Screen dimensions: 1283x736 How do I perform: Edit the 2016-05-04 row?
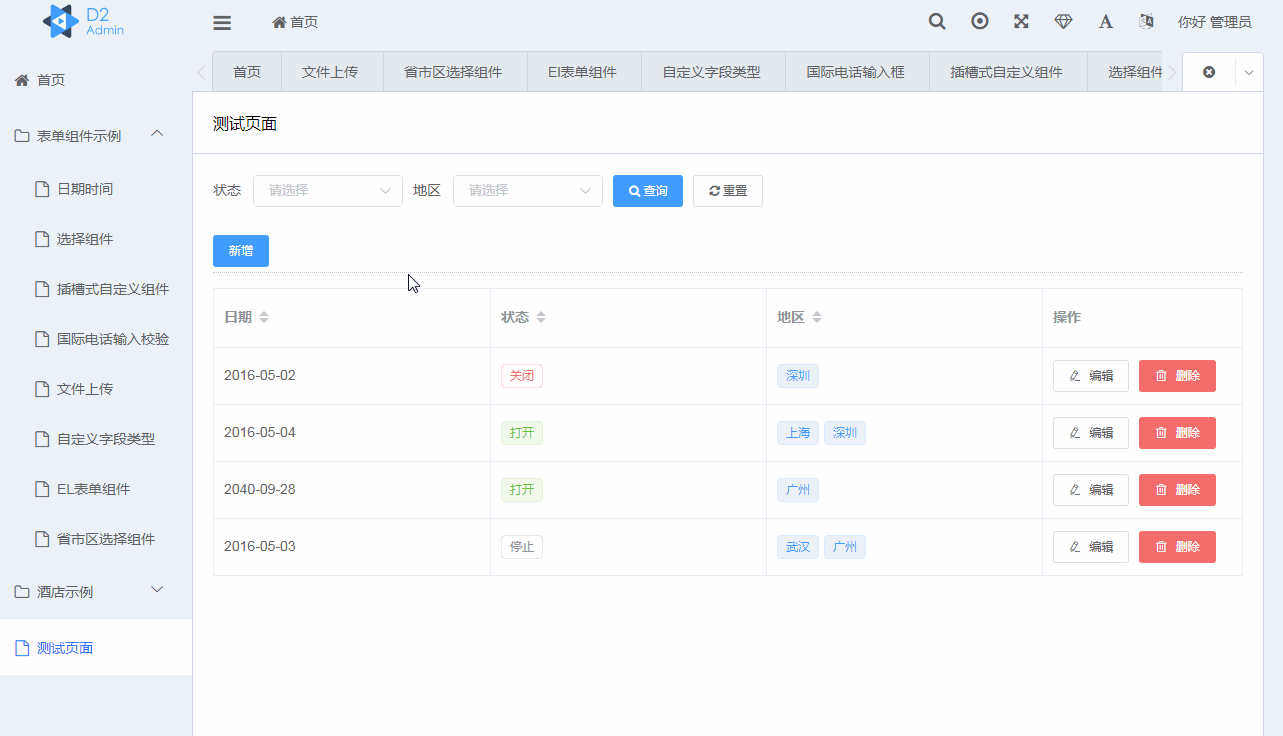(x=1091, y=433)
